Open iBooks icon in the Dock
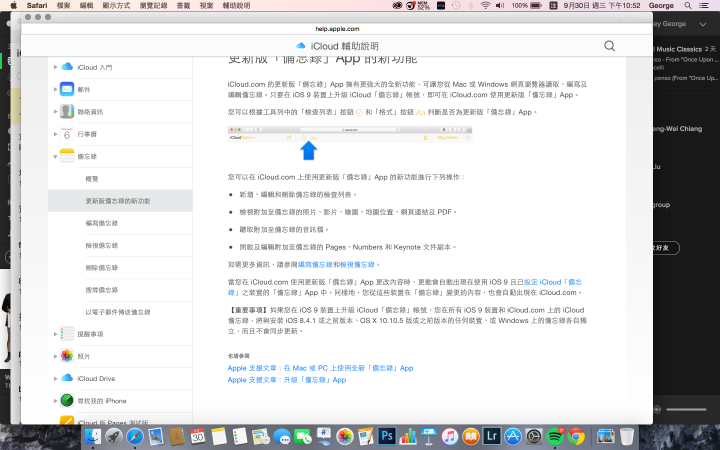This screenshot has height=450, width=720. click(x=471, y=436)
